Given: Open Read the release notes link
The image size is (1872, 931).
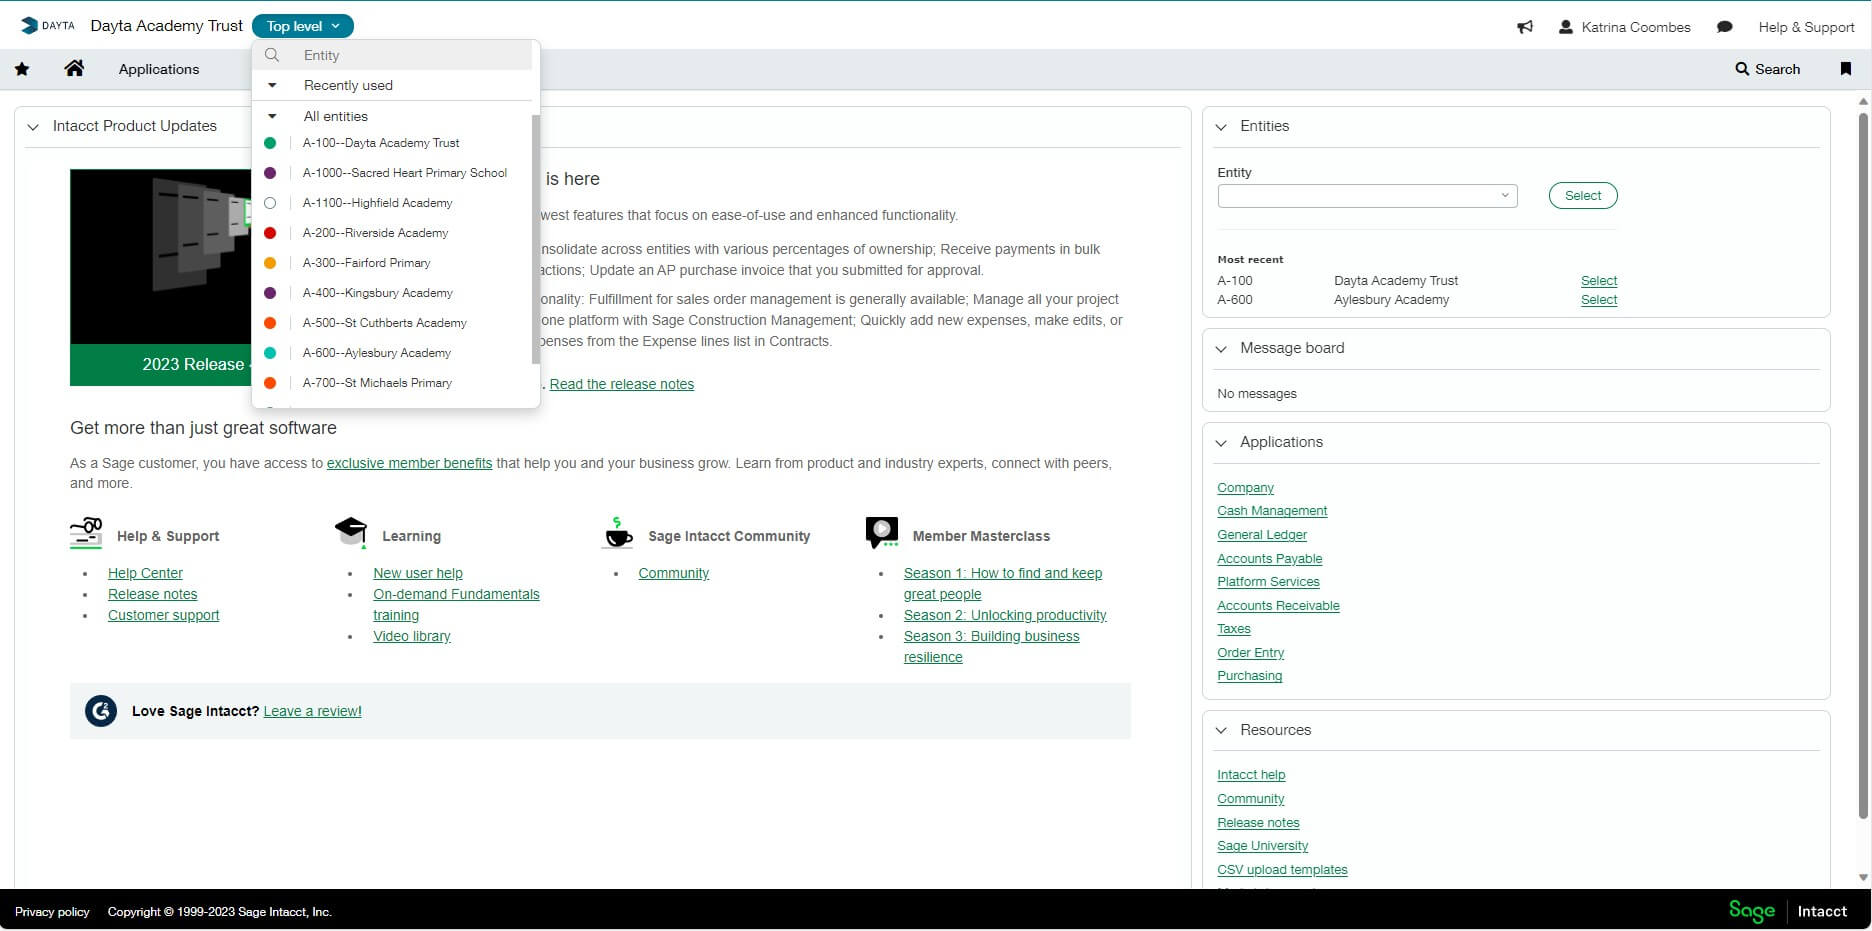Looking at the screenshot, I should tap(622, 384).
